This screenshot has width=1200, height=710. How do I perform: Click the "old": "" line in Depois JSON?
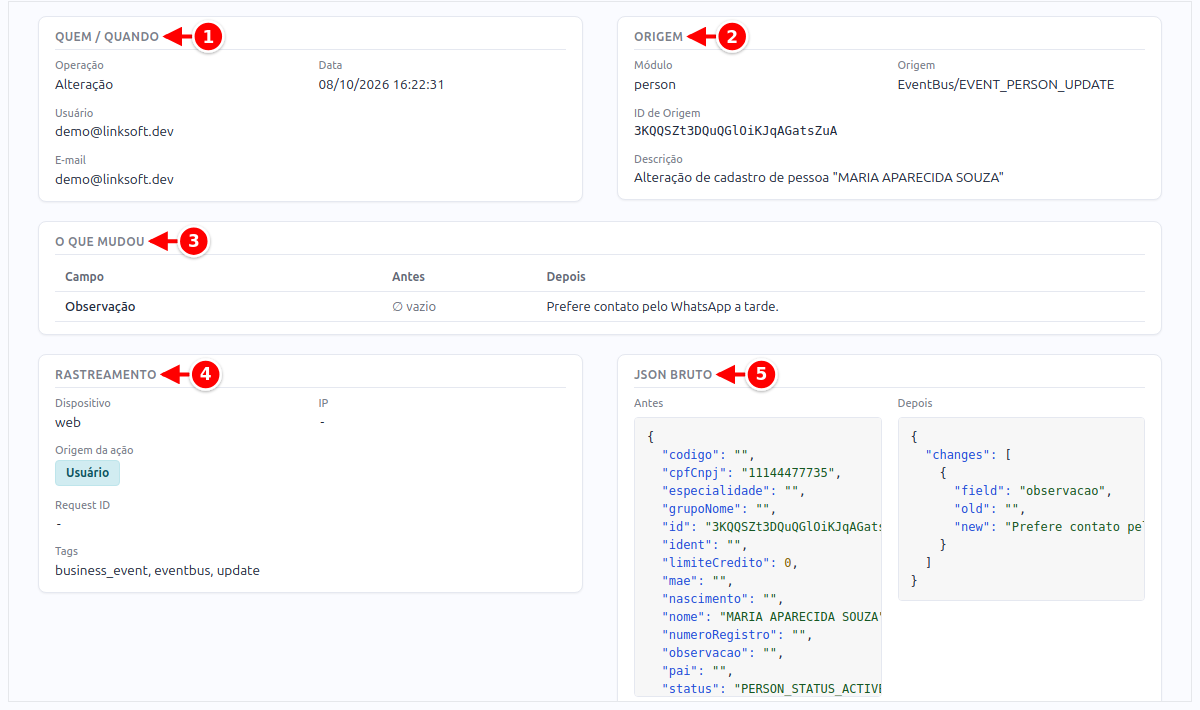990,509
